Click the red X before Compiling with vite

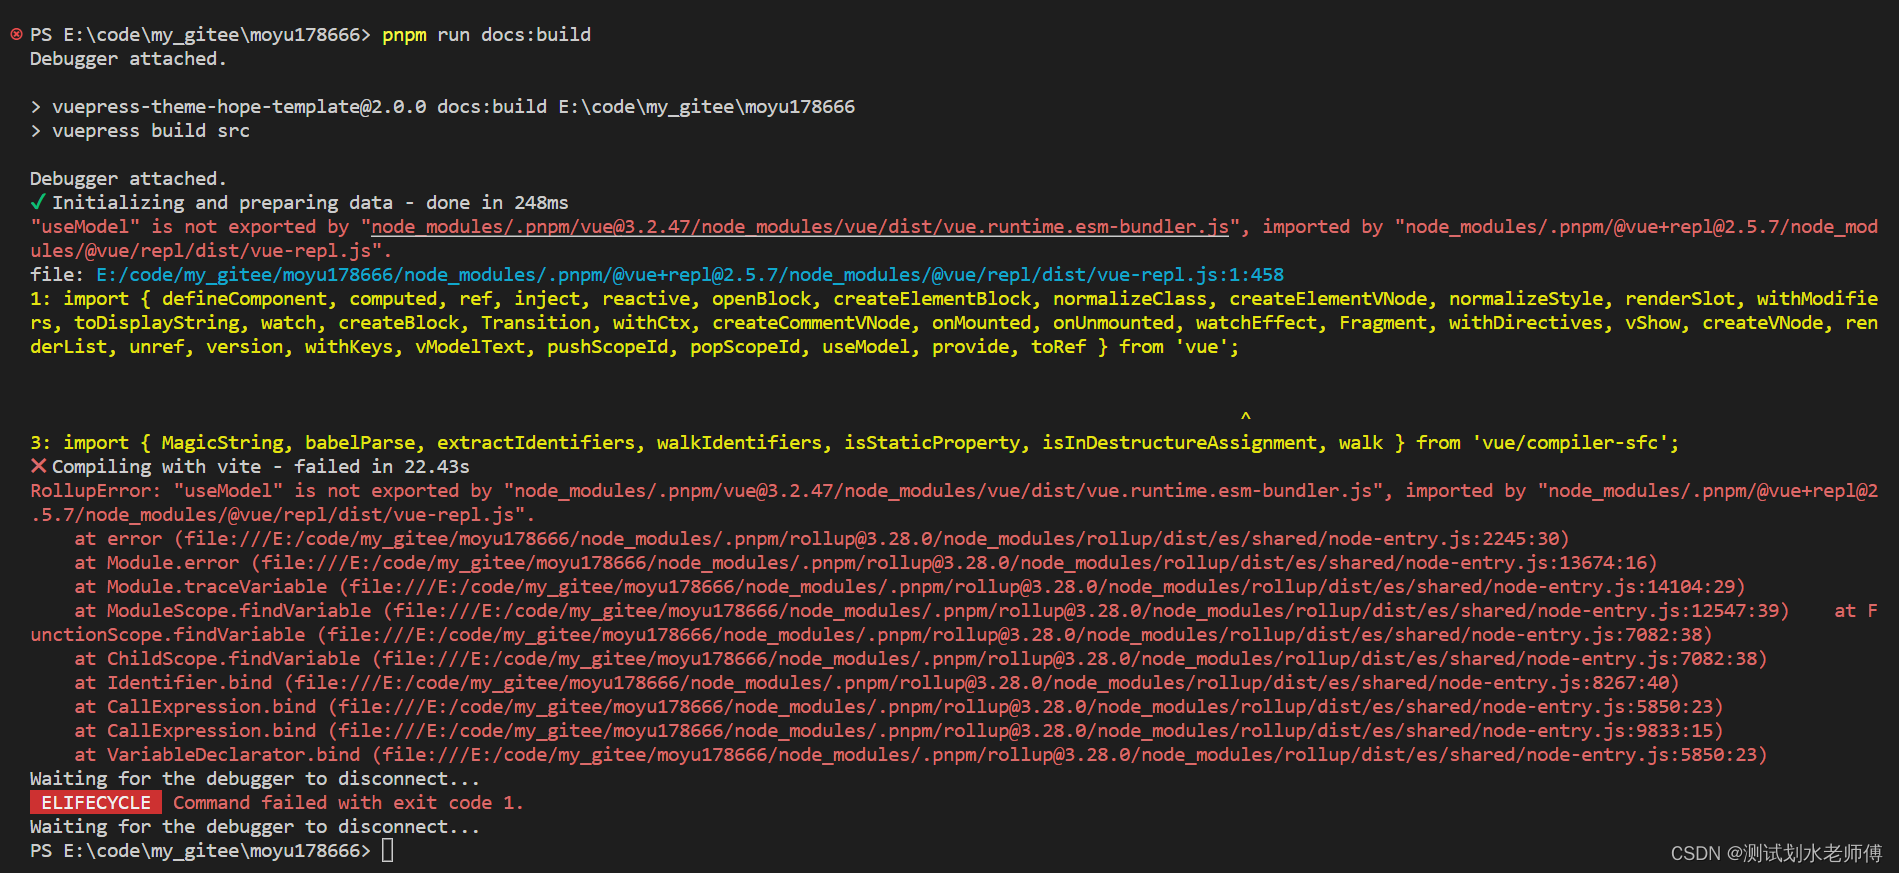click(x=38, y=466)
